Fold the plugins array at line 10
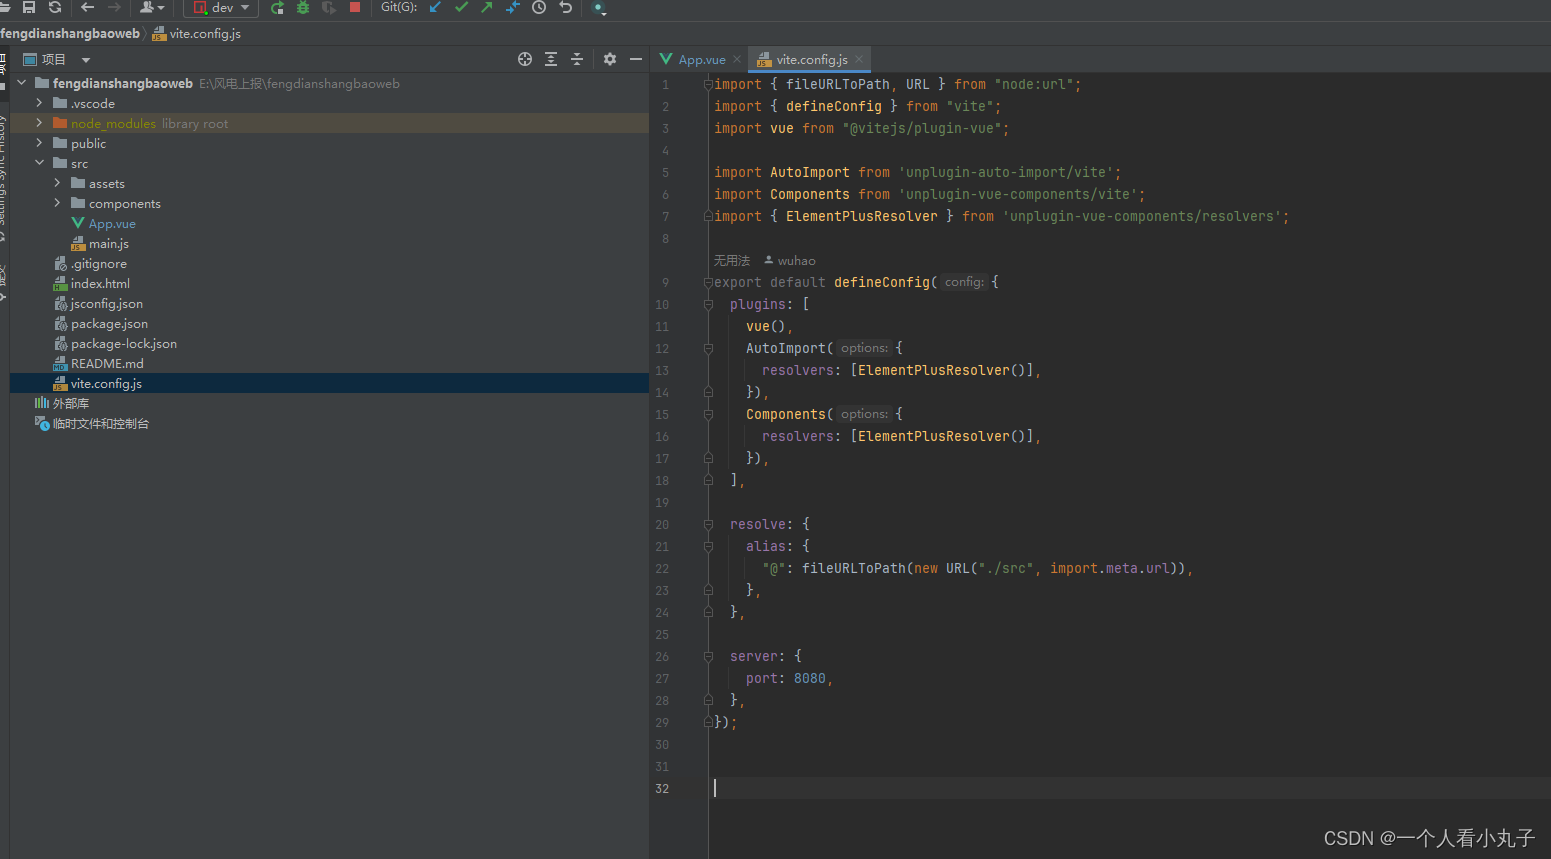This screenshot has width=1551, height=859. click(708, 304)
